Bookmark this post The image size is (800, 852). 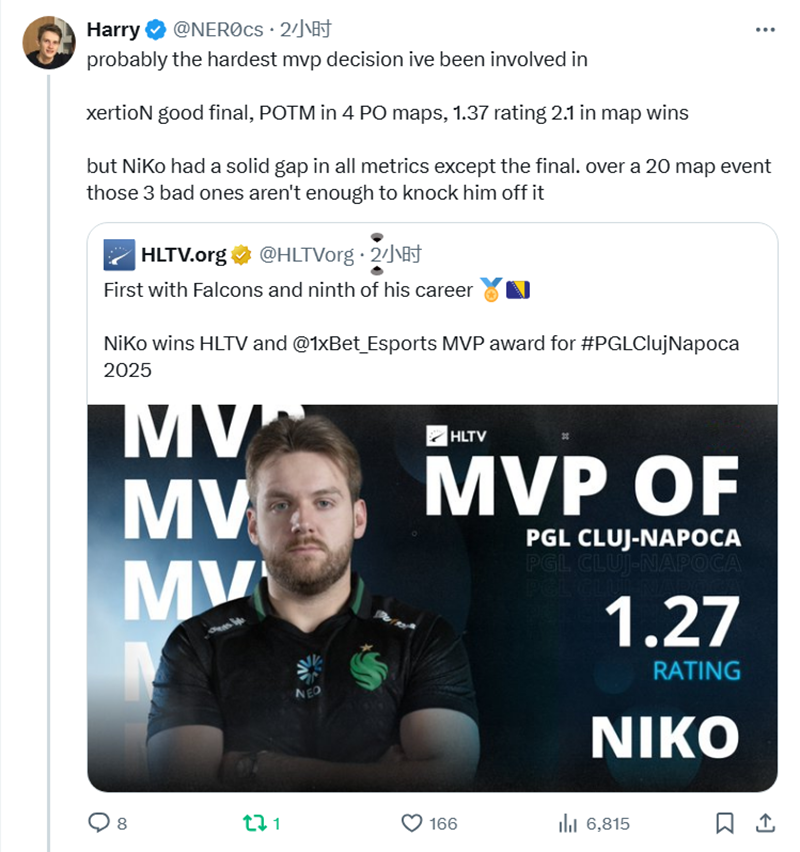(725, 823)
